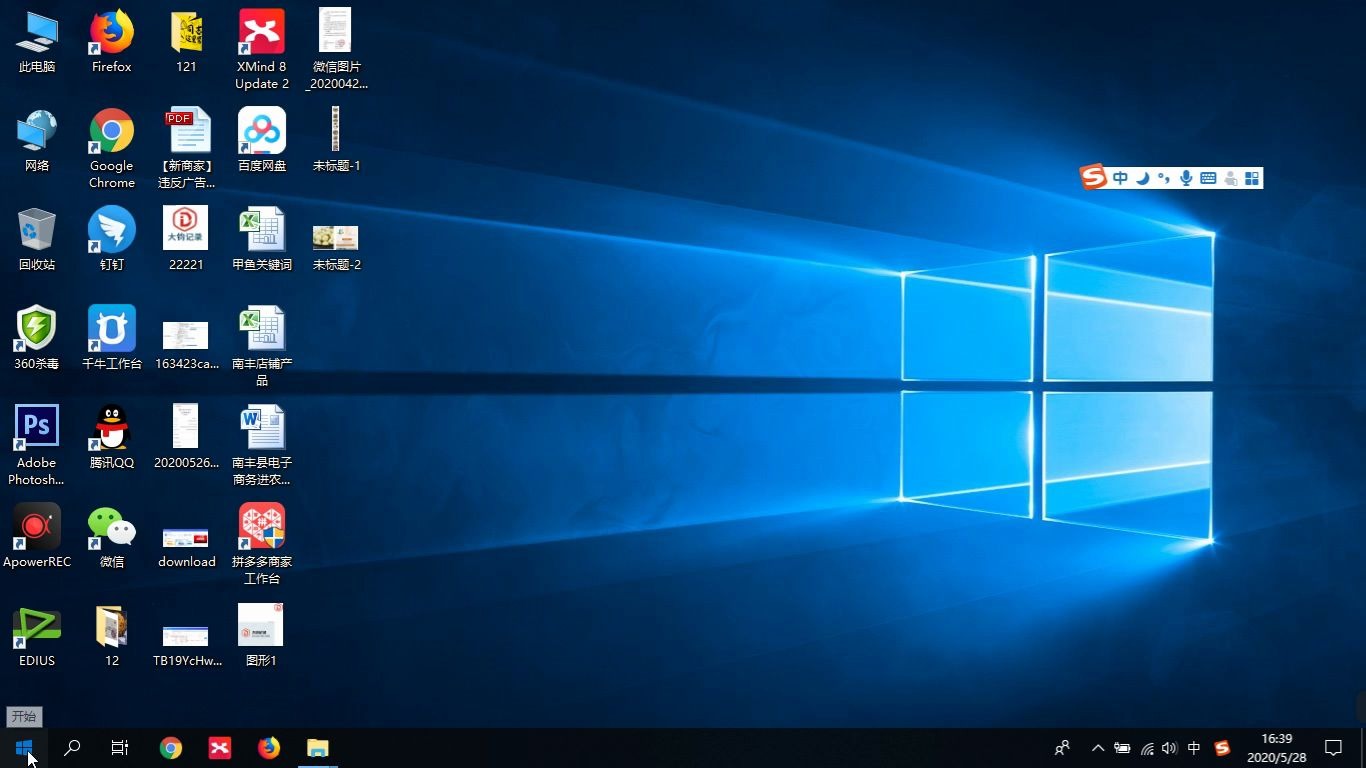
Task: Select the TB19YcHw image file
Action: 186,645
